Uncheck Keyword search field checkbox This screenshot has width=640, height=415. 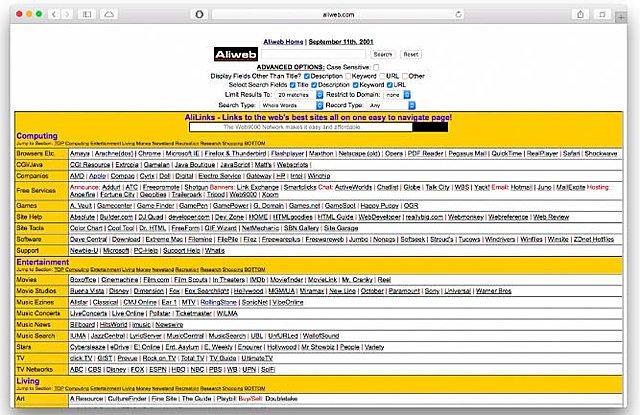[x=355, y=85]
